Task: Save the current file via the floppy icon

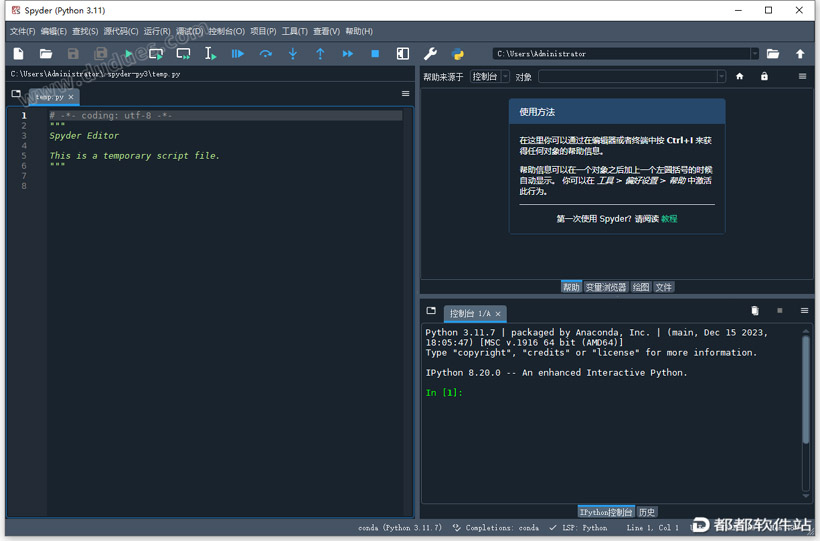Action: click(x=73, y=53)
